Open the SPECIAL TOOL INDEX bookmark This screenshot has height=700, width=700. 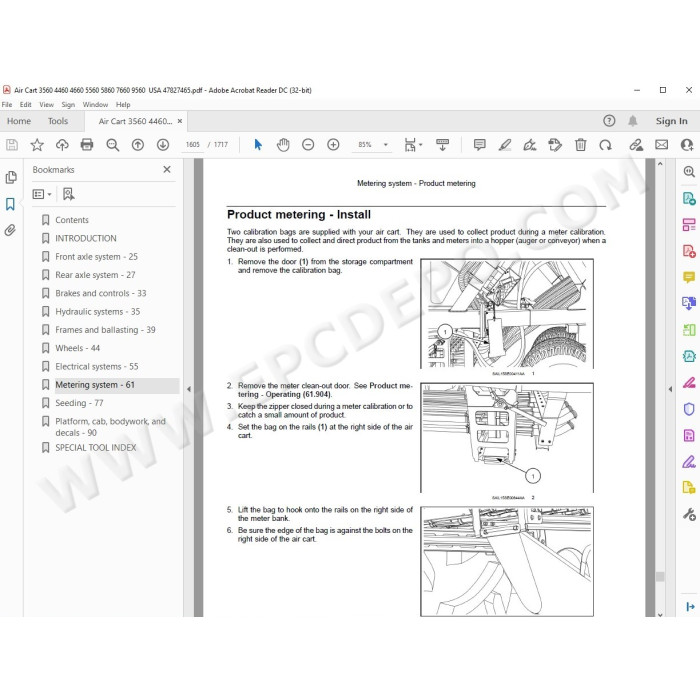[x=96, y=448]
